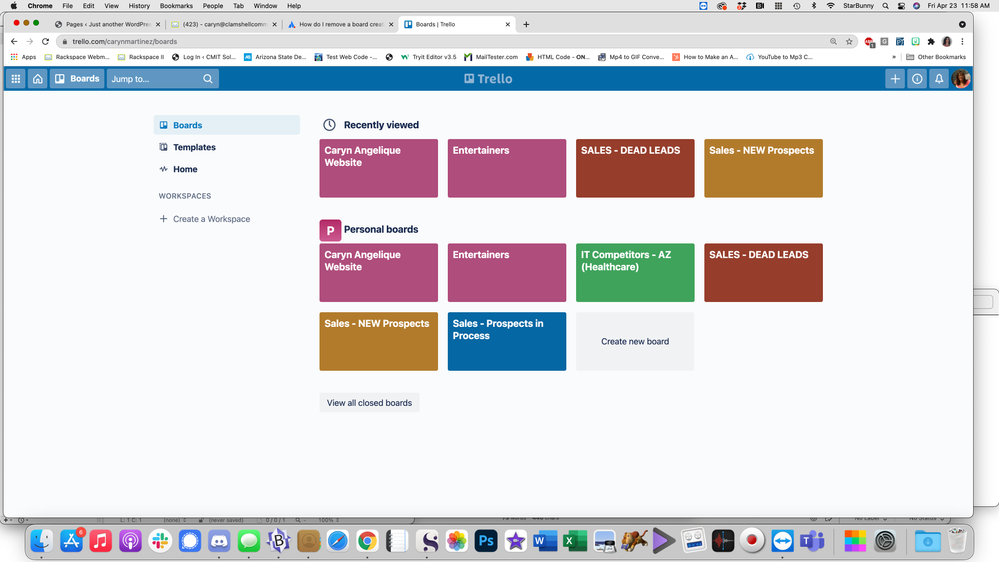The height and width of the screenshot is (562, 999).
Task: Open Photoshop from the Dock
Action: [486, 541]
